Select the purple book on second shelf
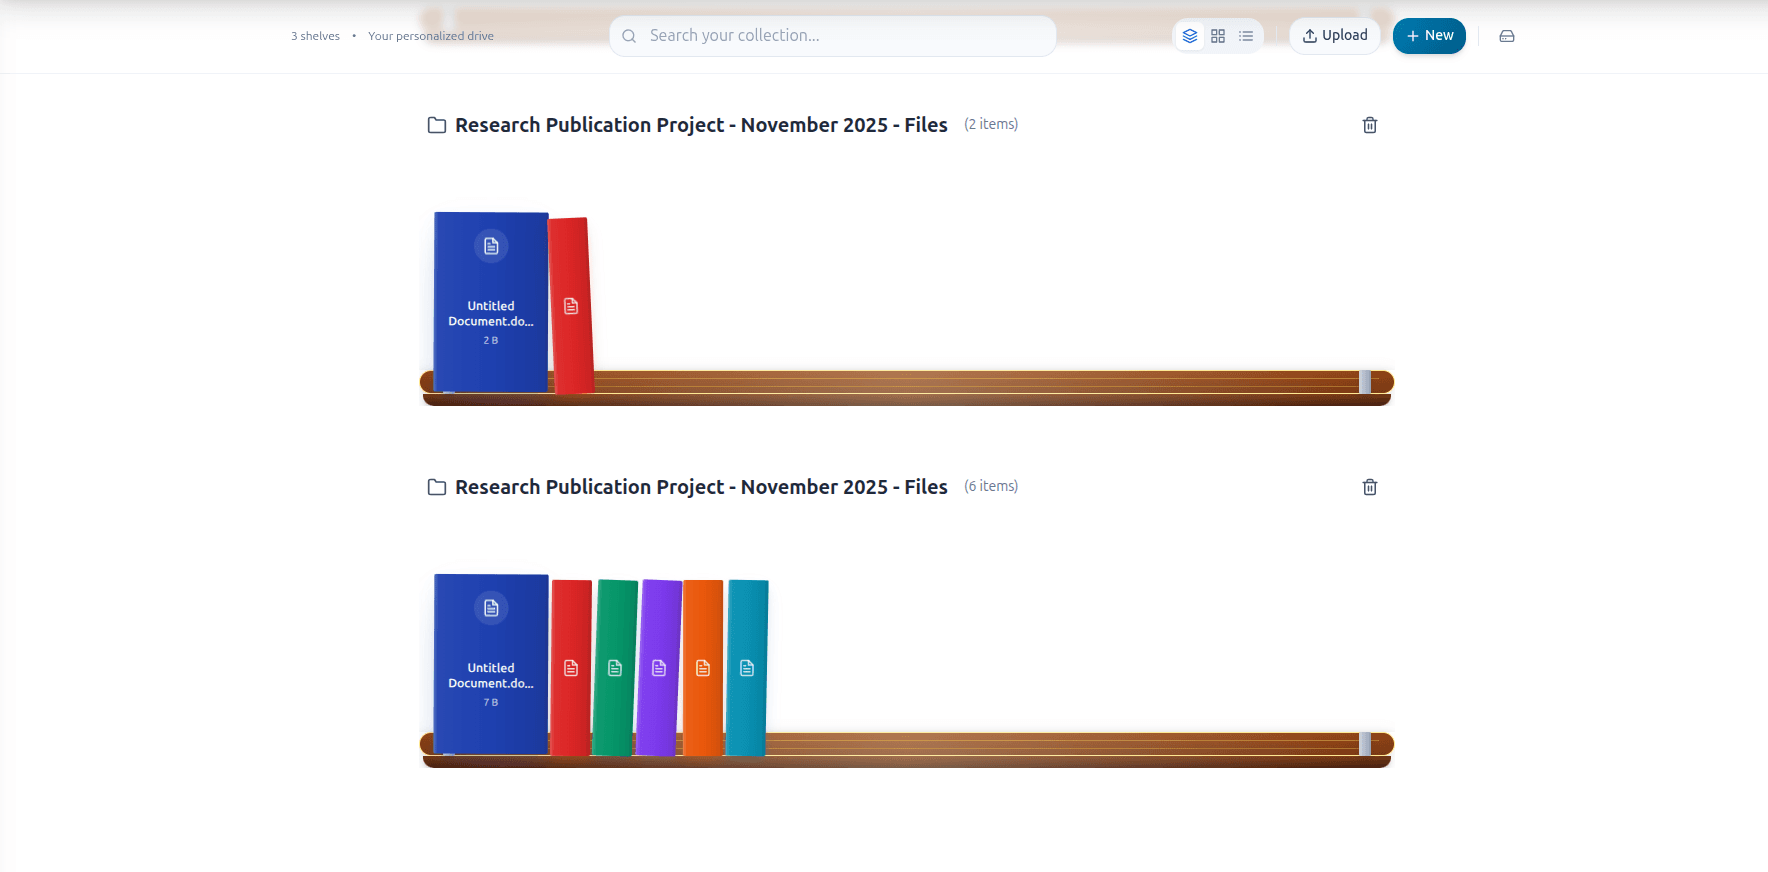1768x872 pixels. [x=659, y=668]
